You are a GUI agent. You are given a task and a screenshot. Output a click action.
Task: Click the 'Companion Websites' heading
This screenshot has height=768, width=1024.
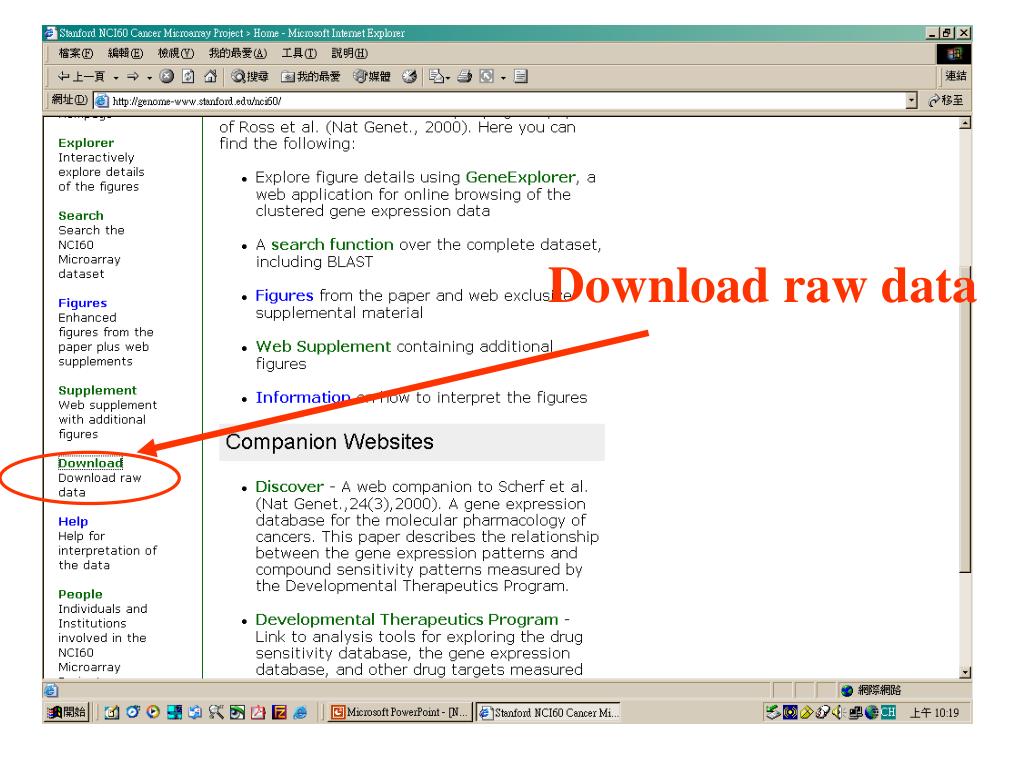[x=329, y=442]
